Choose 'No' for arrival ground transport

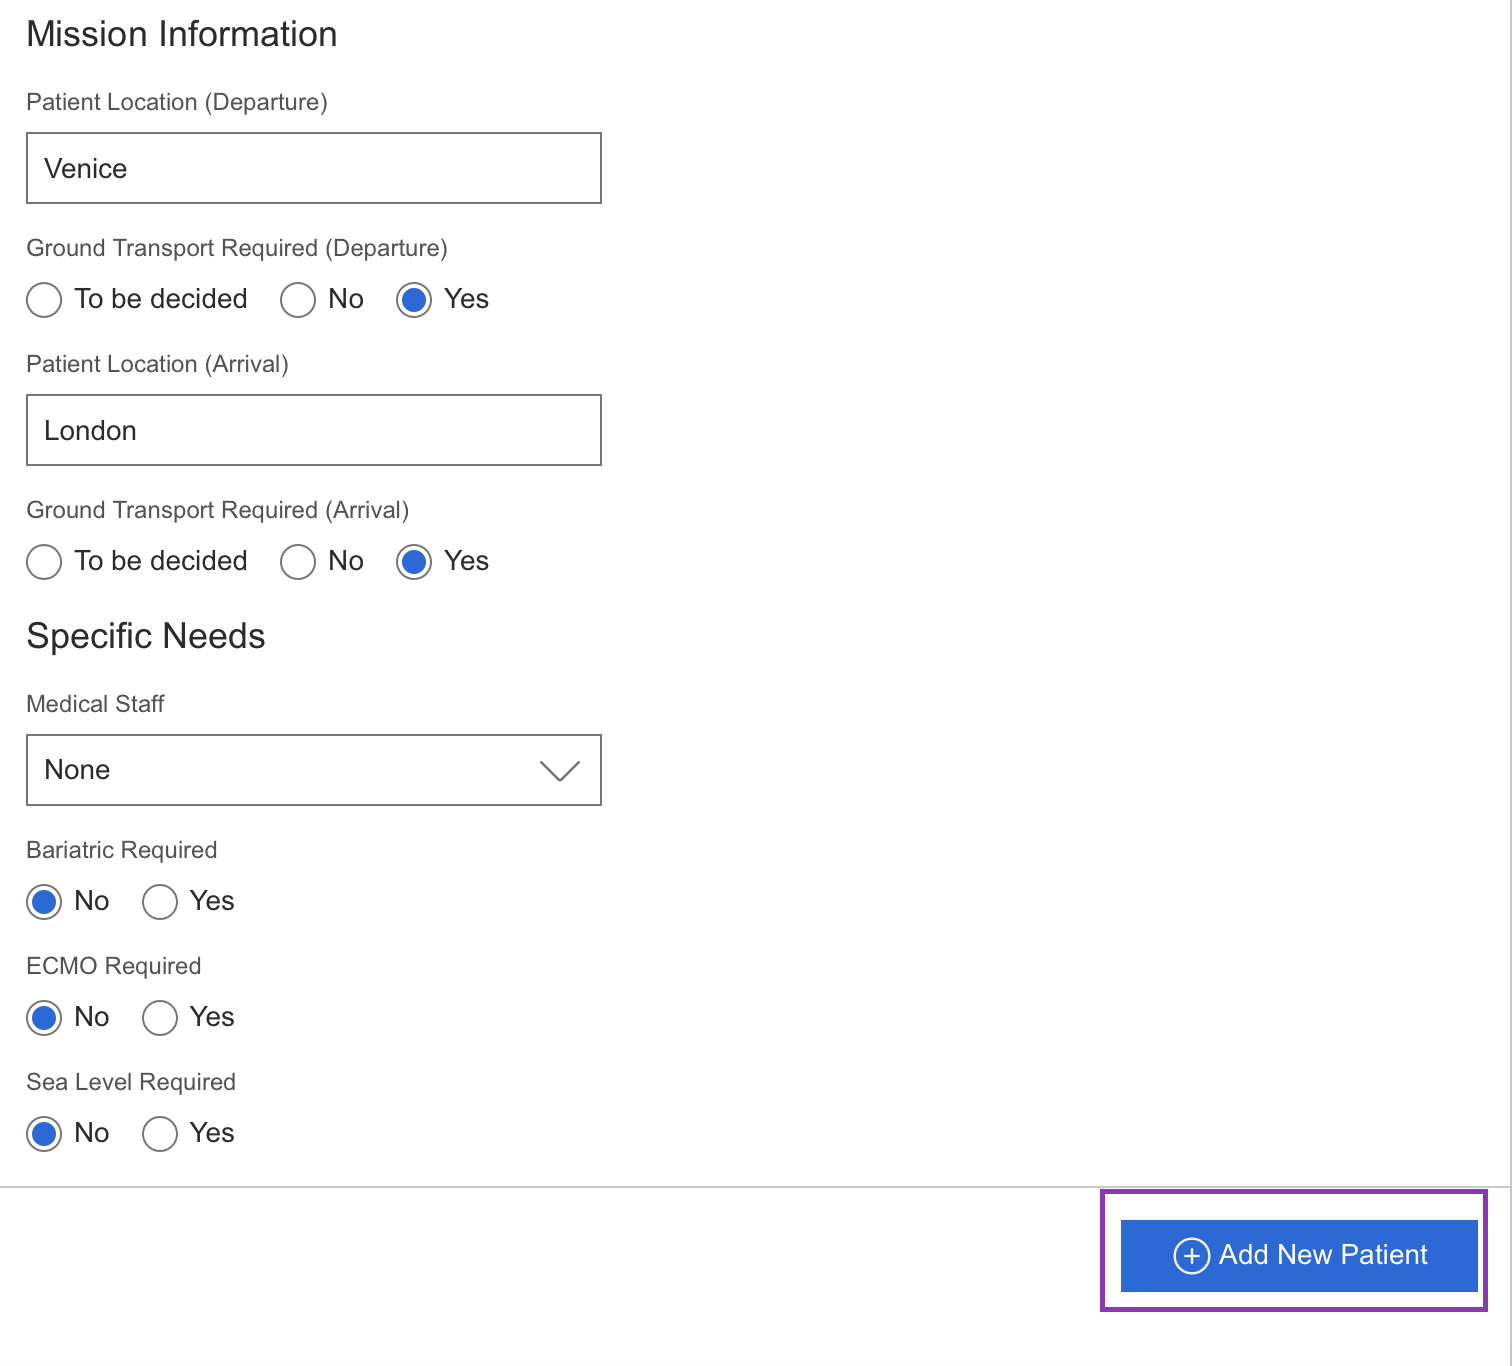(x=298, y=562)
